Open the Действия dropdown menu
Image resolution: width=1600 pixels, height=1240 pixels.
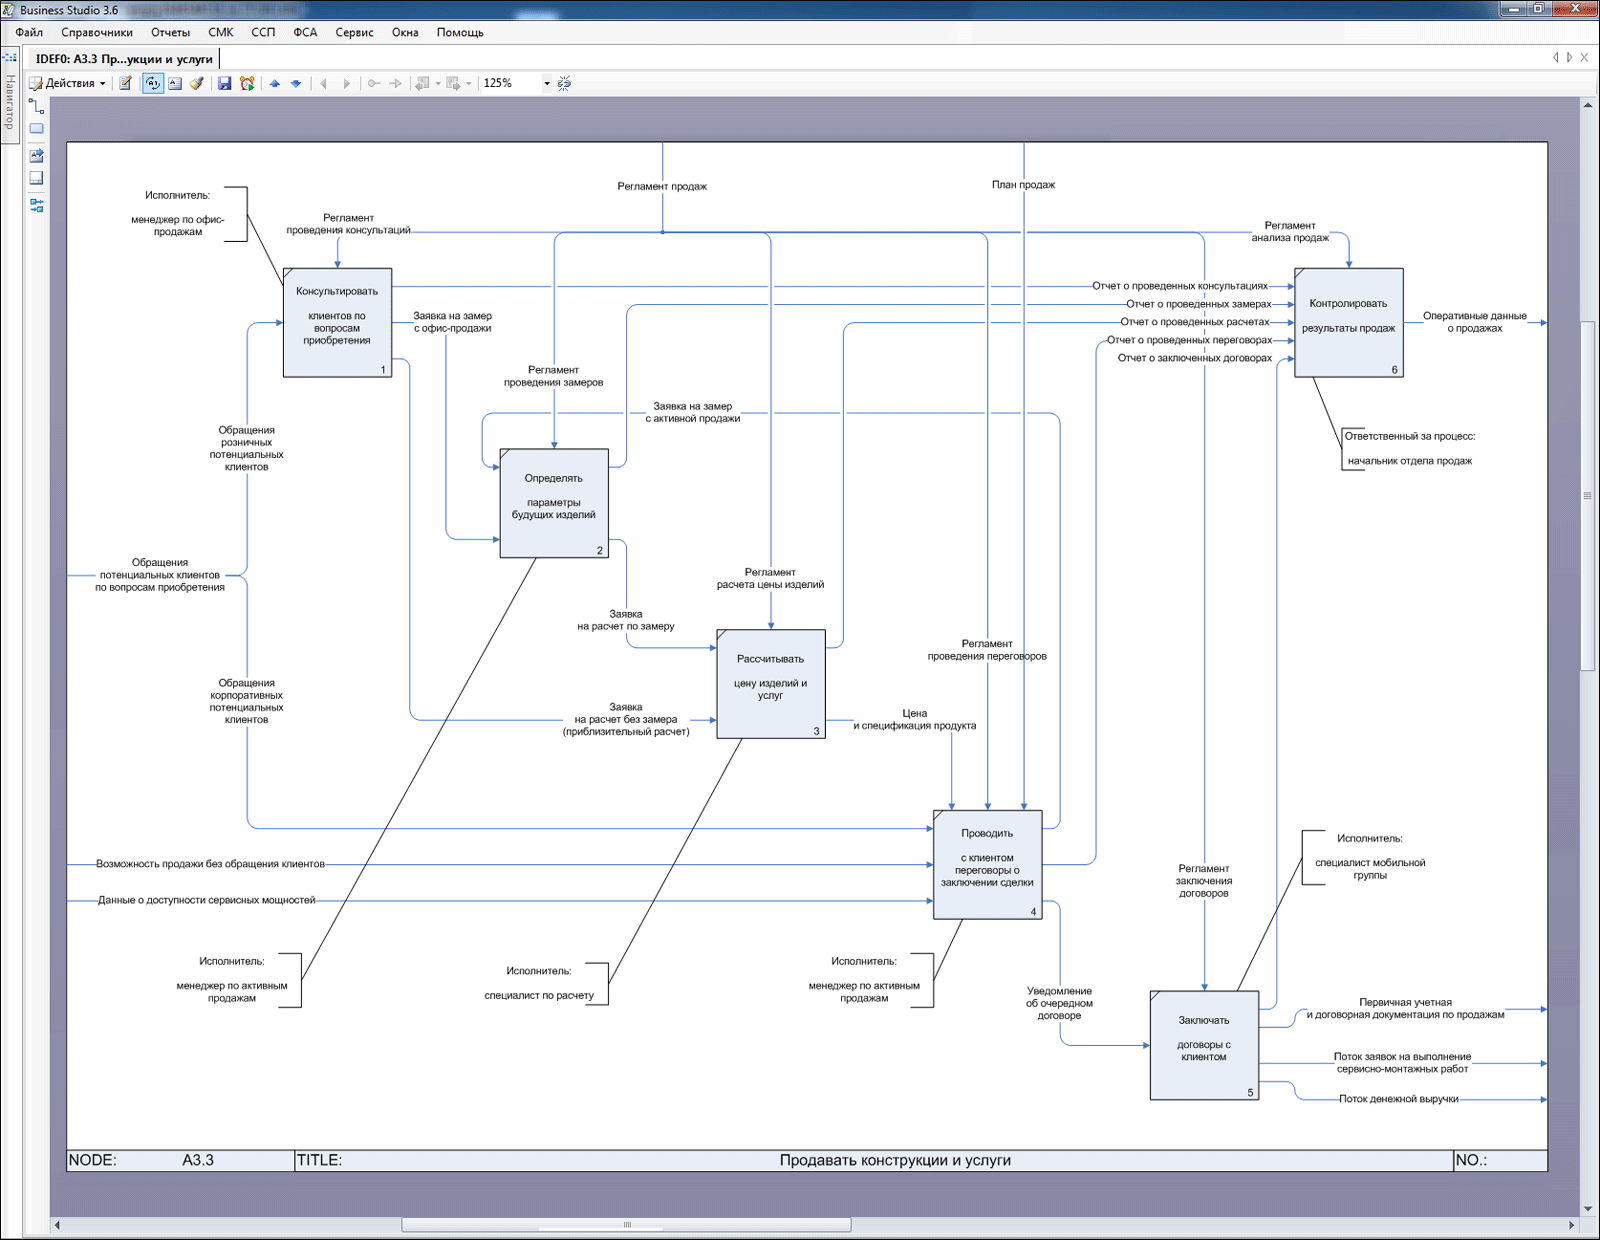pyautogui.click(x=68, y=84)
